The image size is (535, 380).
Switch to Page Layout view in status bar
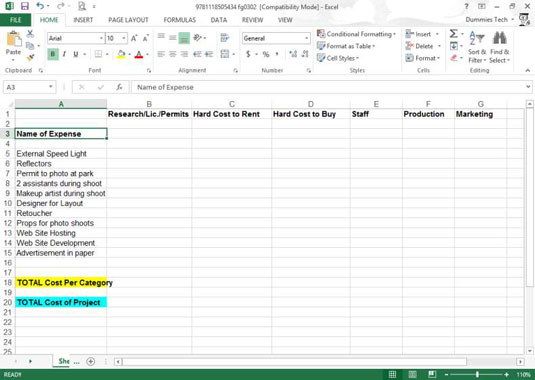point(413,374)
